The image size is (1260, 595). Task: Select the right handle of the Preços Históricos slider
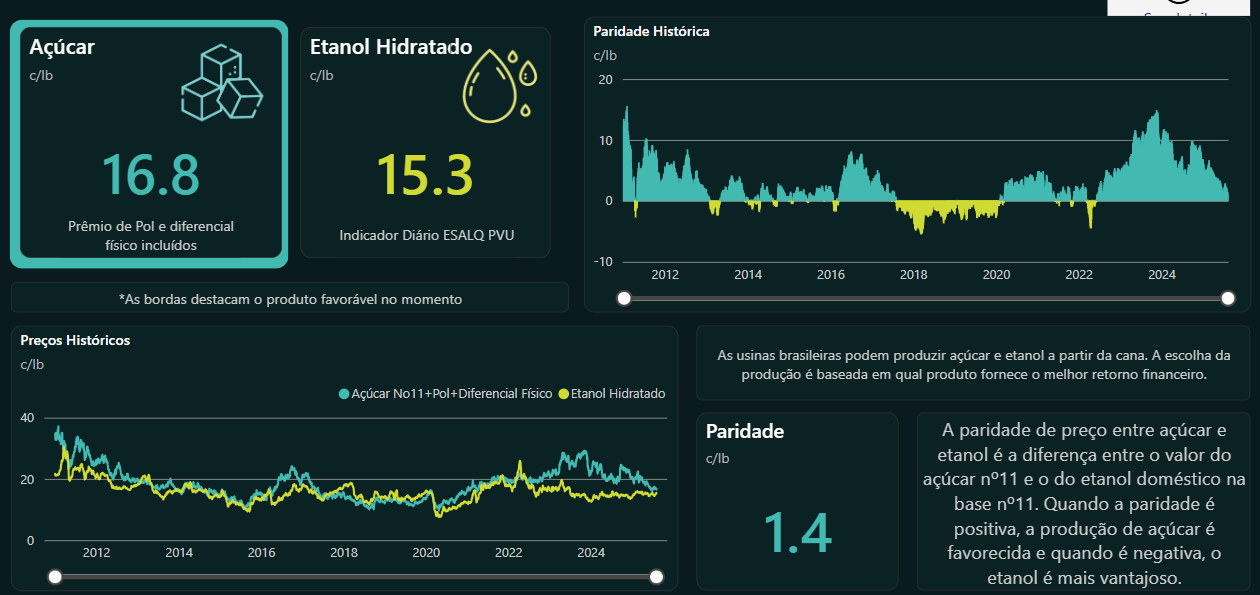(657, 576)
